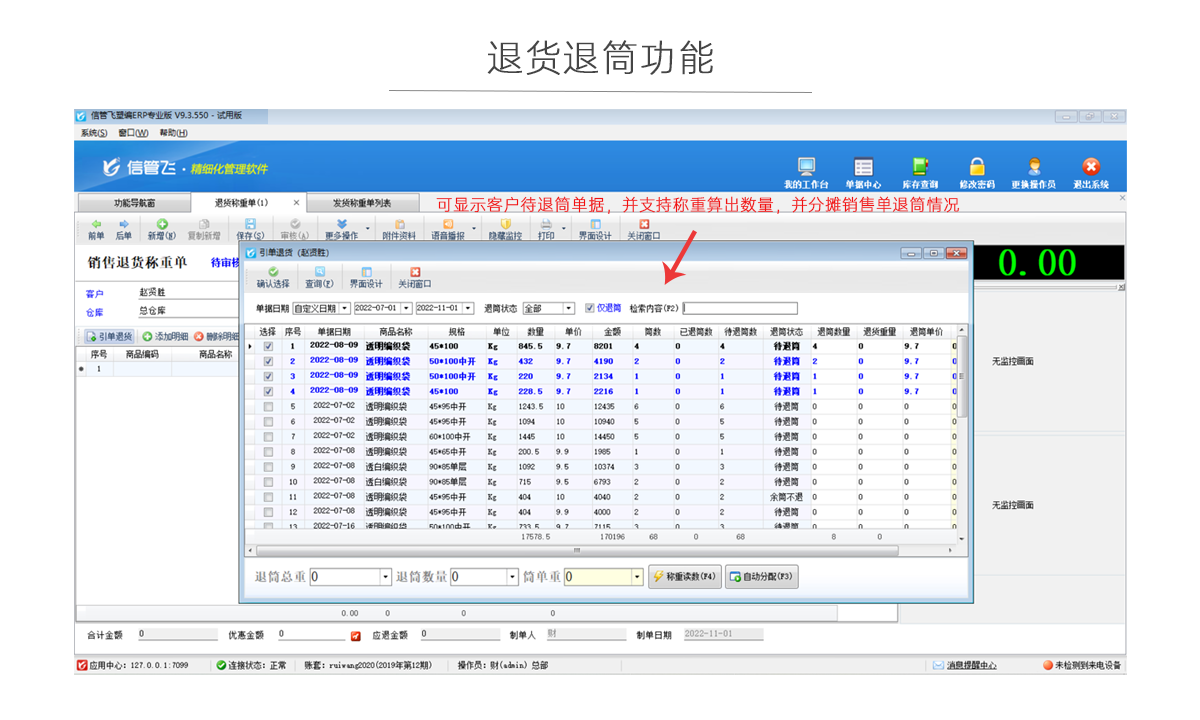Expand the 退筒状态 dropdown showing 全部
The image size is (1200, 720).
[x=569, y=308]
